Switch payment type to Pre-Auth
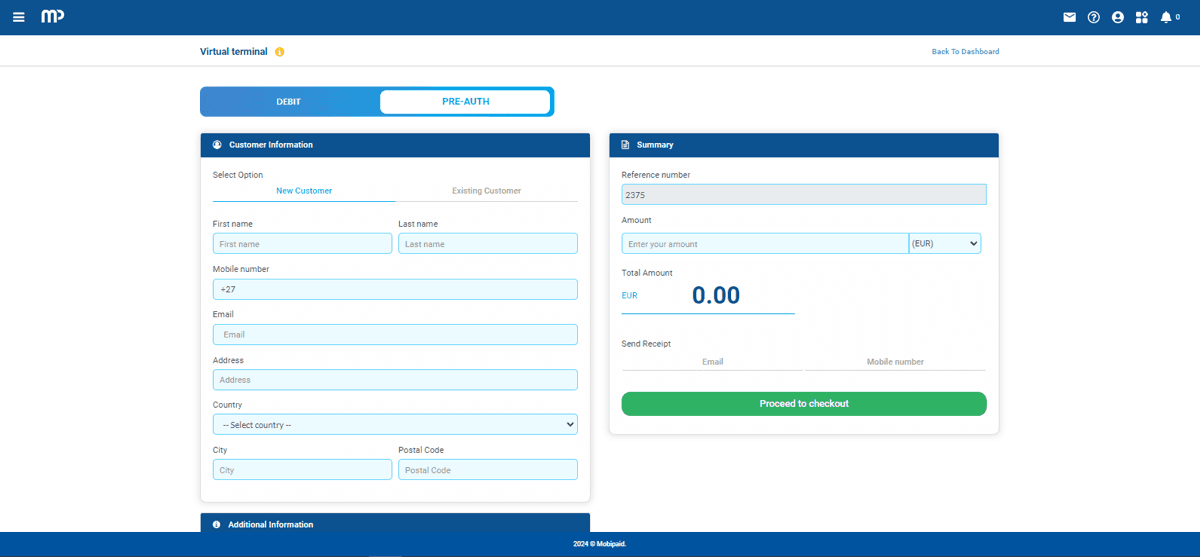Image resolution: width=1200 pixels, height=557 pixels. point(465,102)
